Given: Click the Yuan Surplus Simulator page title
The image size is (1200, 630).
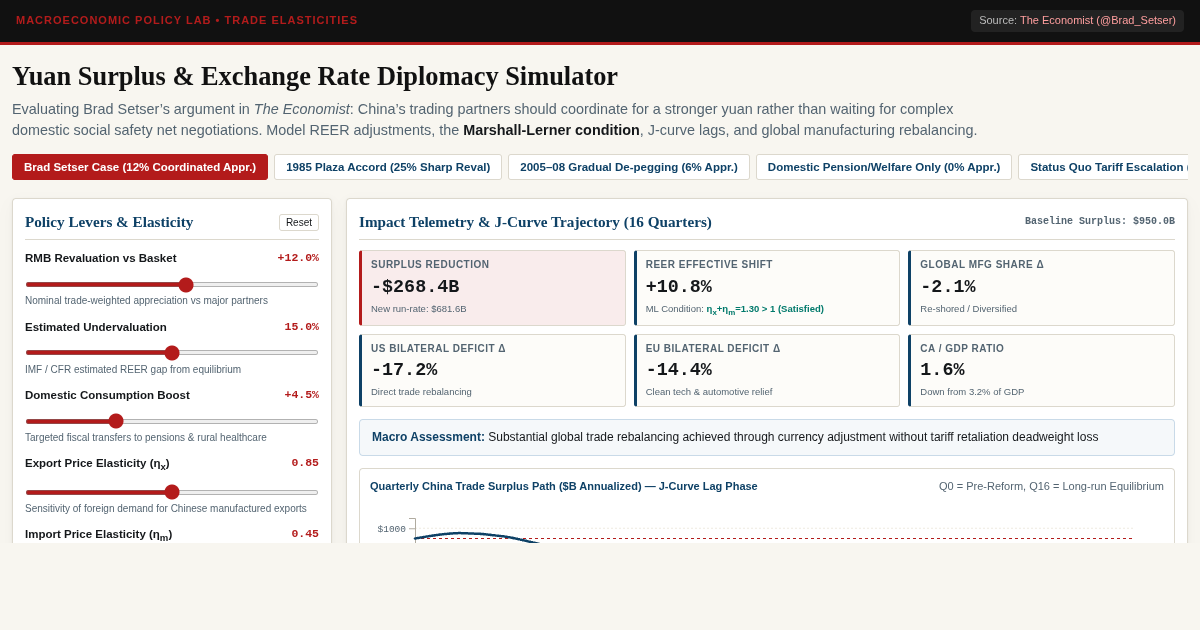Looking at the screenshot, I should click(315, 76).
